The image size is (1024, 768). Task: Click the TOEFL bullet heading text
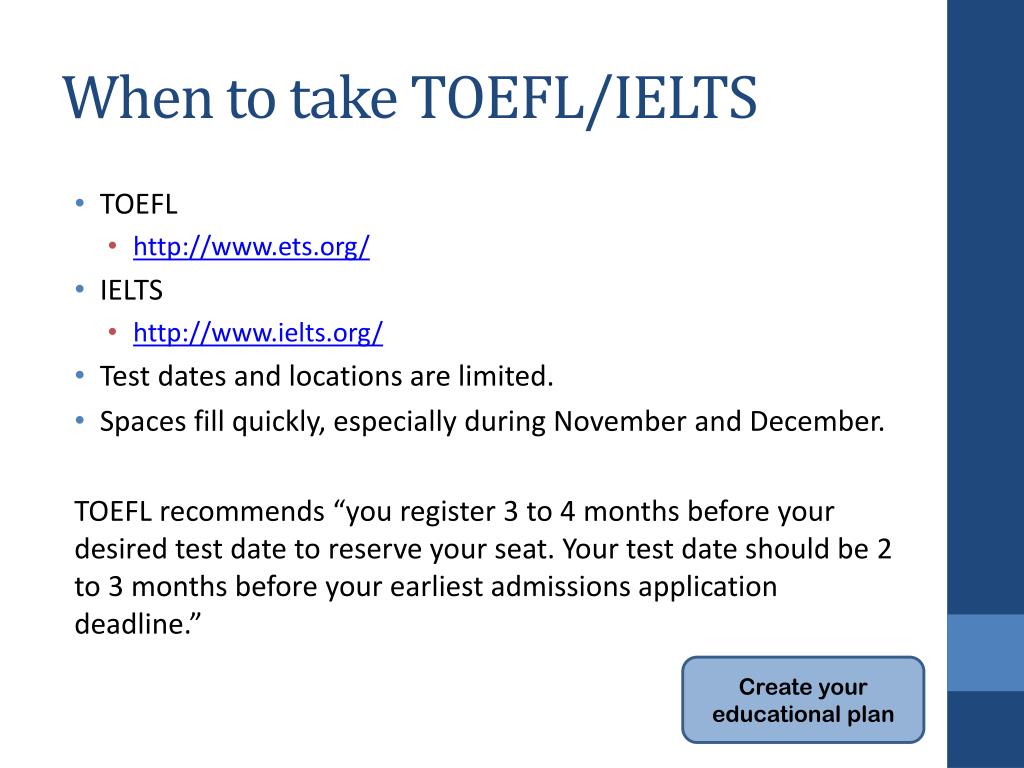click(x=138, y=204)
